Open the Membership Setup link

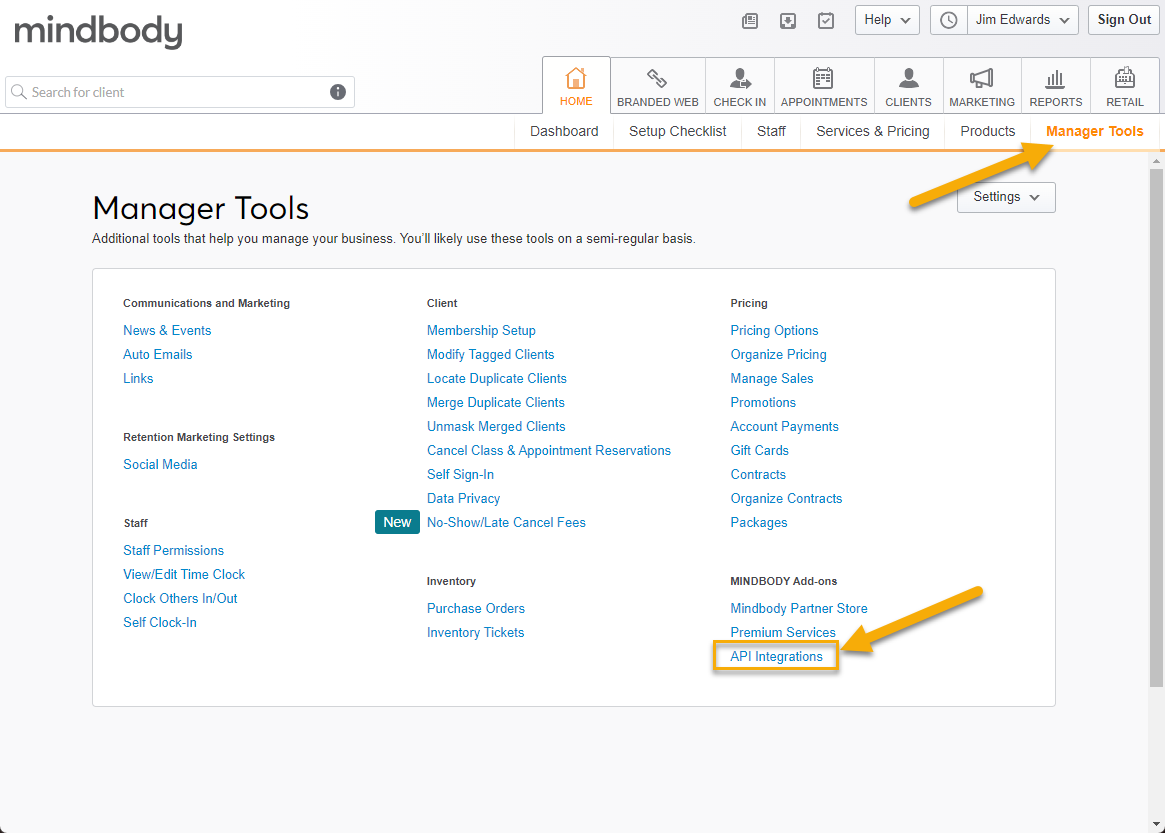tap(481, 331)
